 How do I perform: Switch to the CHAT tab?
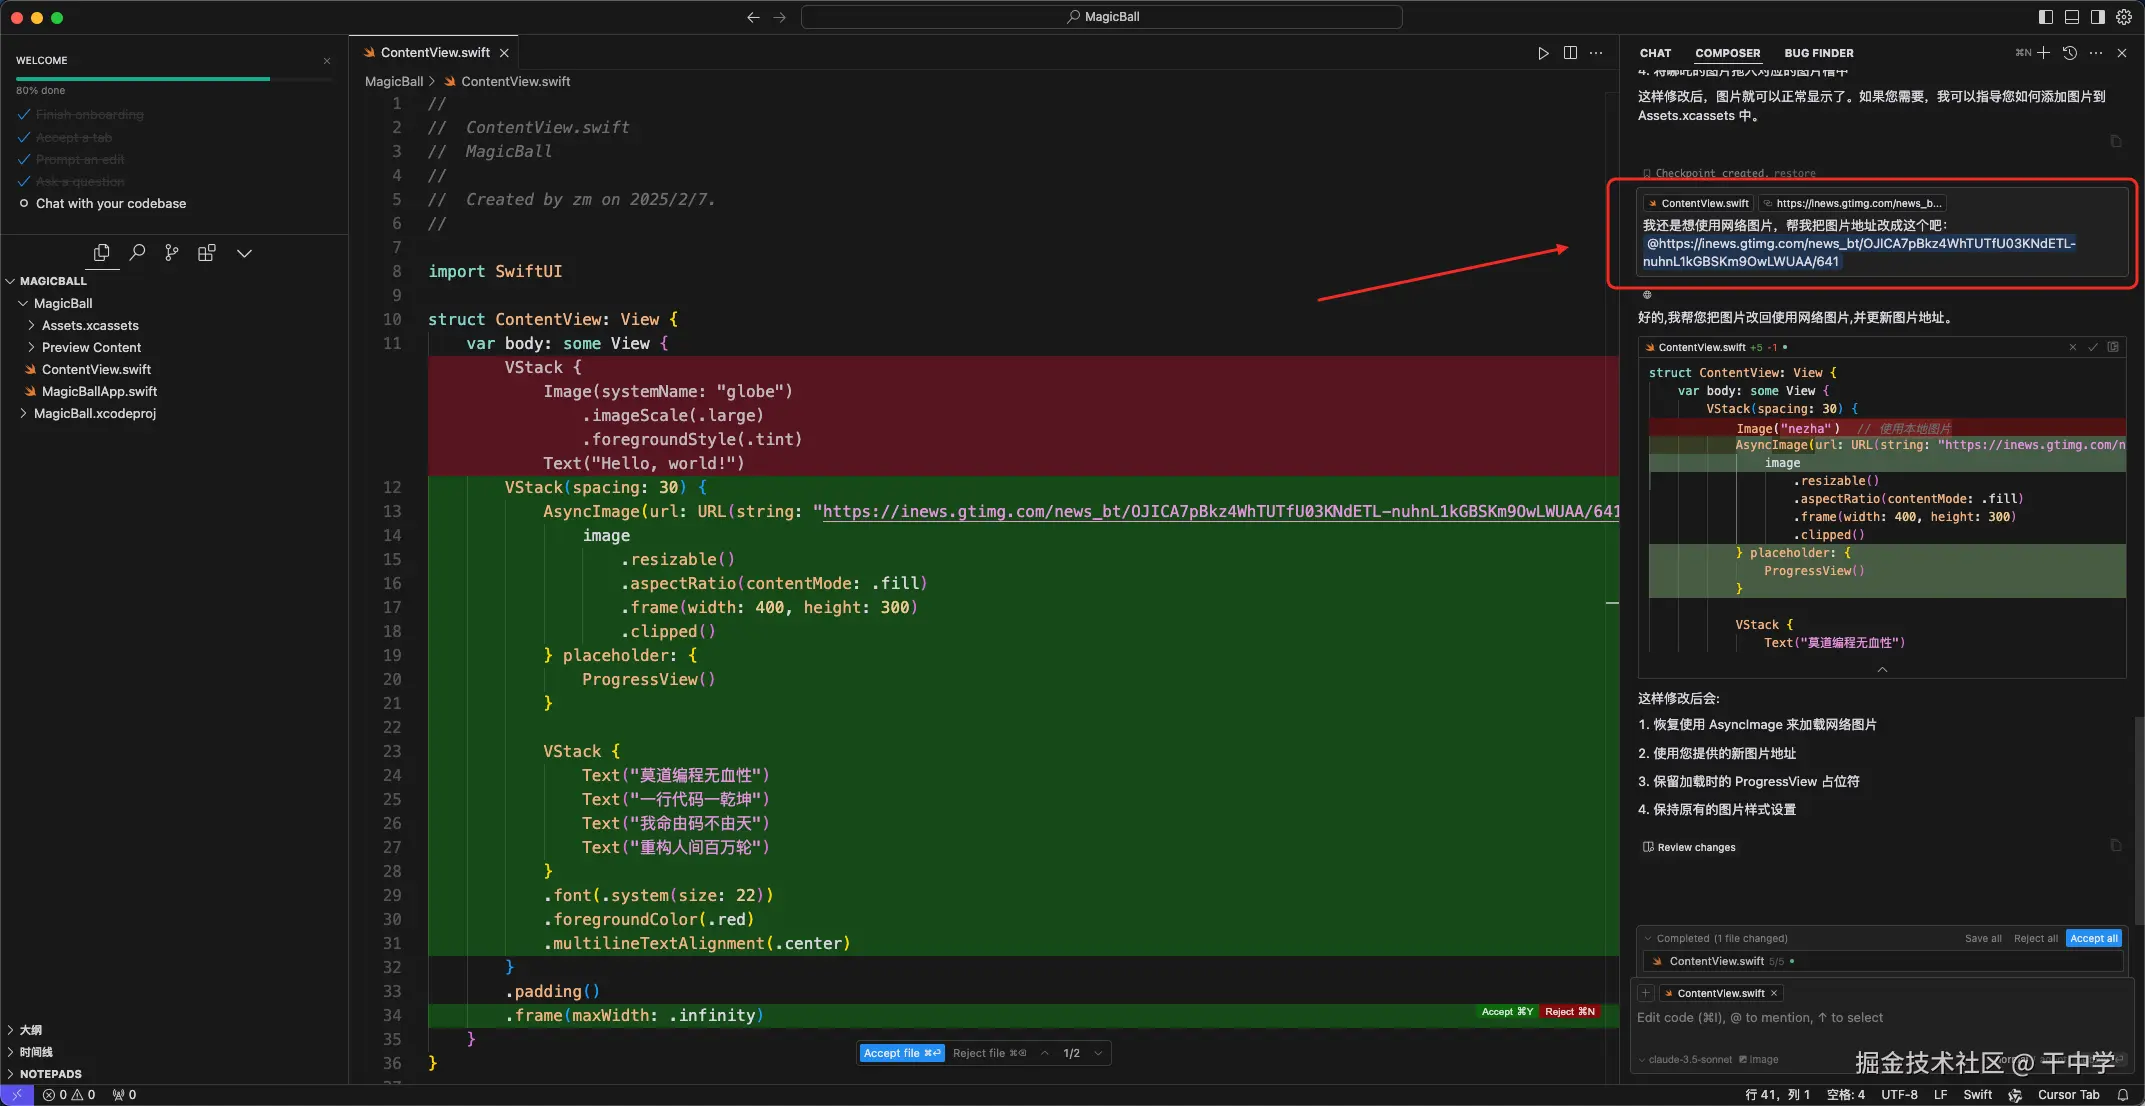click(x=1655, y=53)
